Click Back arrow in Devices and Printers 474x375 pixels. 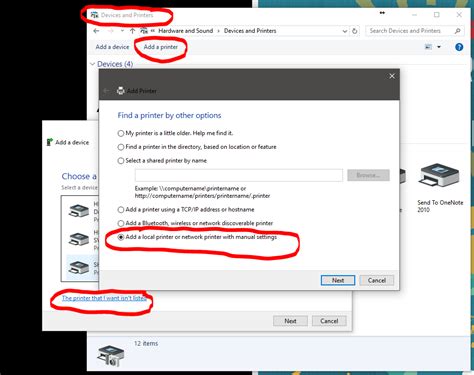pyautogui.click(x=96, y=31)
